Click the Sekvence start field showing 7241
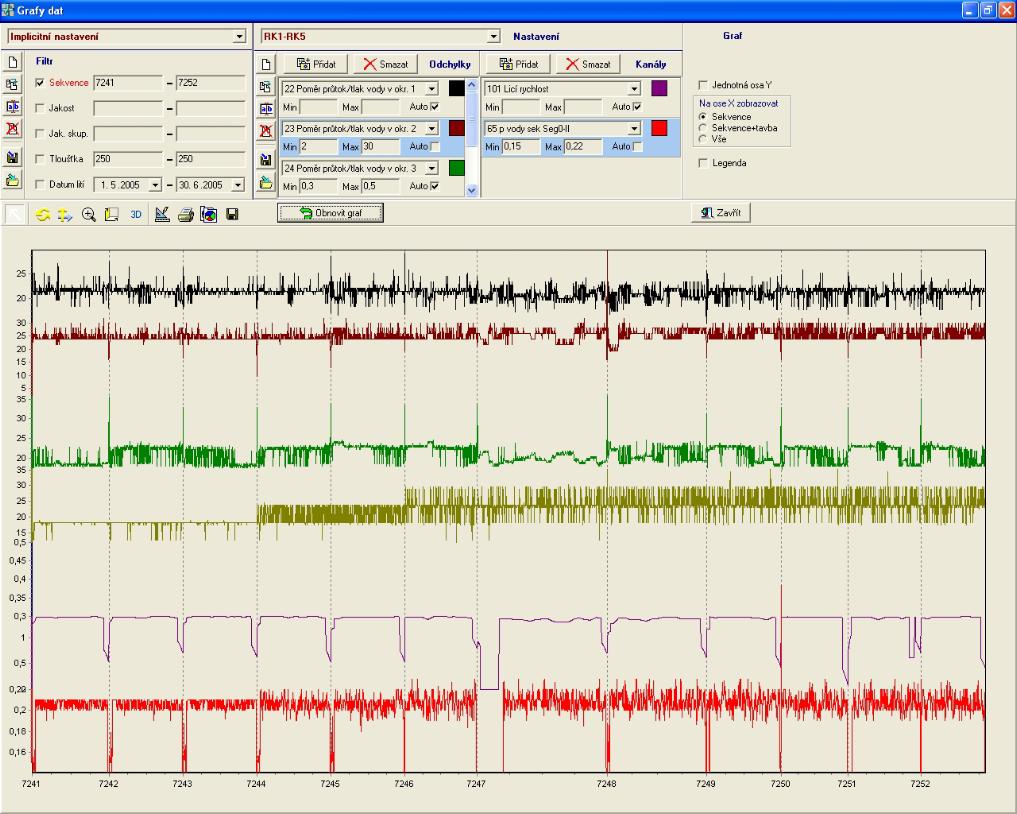The width and height of the screenshot is (1017, 814). (x=128, y=83)
